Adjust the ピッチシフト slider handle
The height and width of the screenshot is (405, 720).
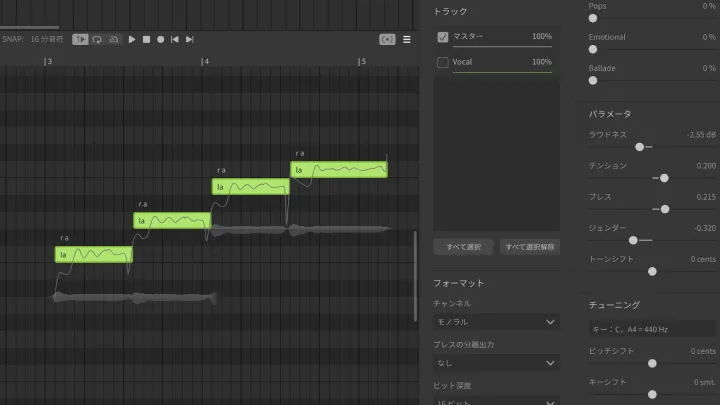652,363
